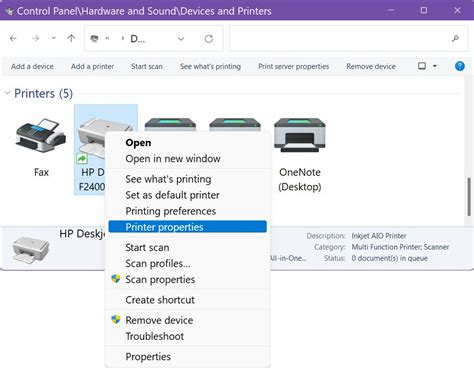The image size is (474, 368).
Task: Go up one level with Up arrow
Action: click(71, 39)
